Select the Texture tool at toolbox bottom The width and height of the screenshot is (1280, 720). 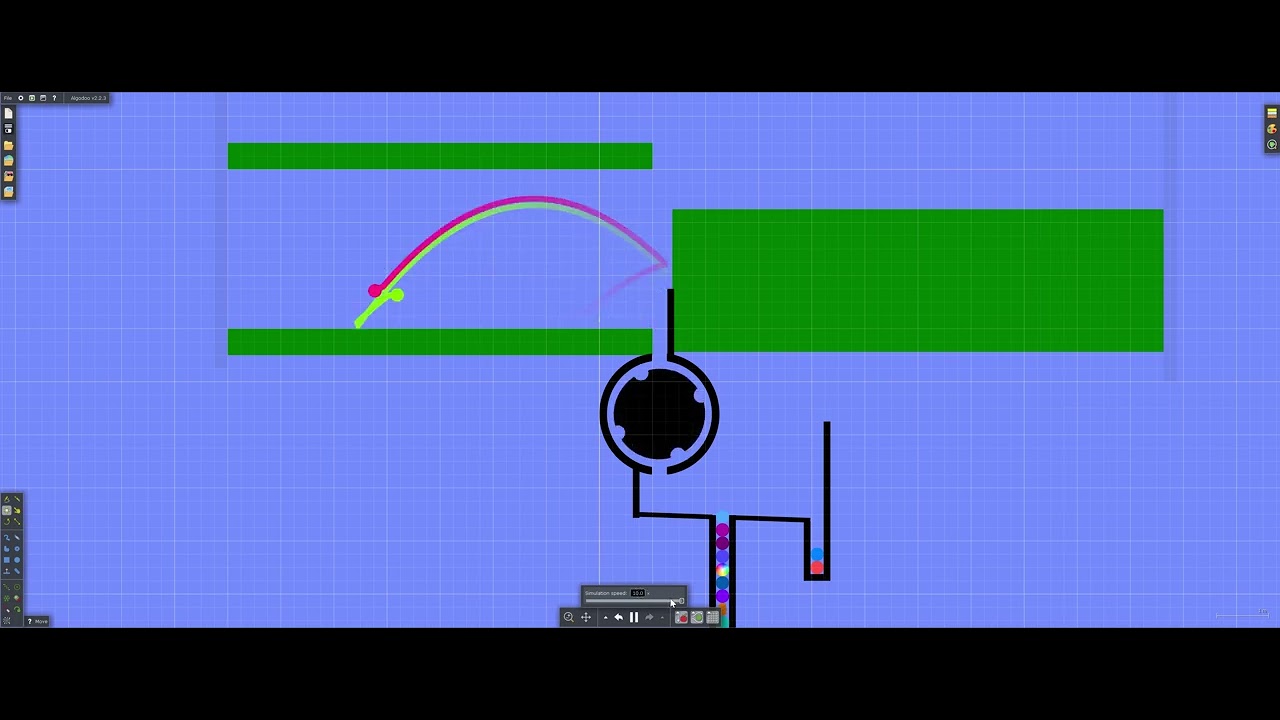[x=7, y=620]
